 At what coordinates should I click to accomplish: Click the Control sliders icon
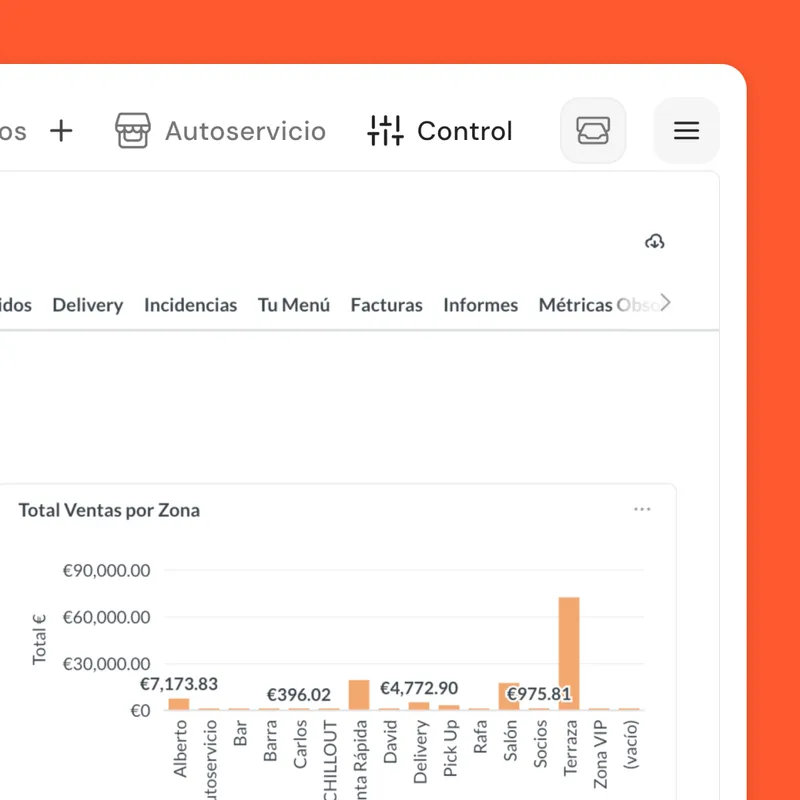pos(385,131)
